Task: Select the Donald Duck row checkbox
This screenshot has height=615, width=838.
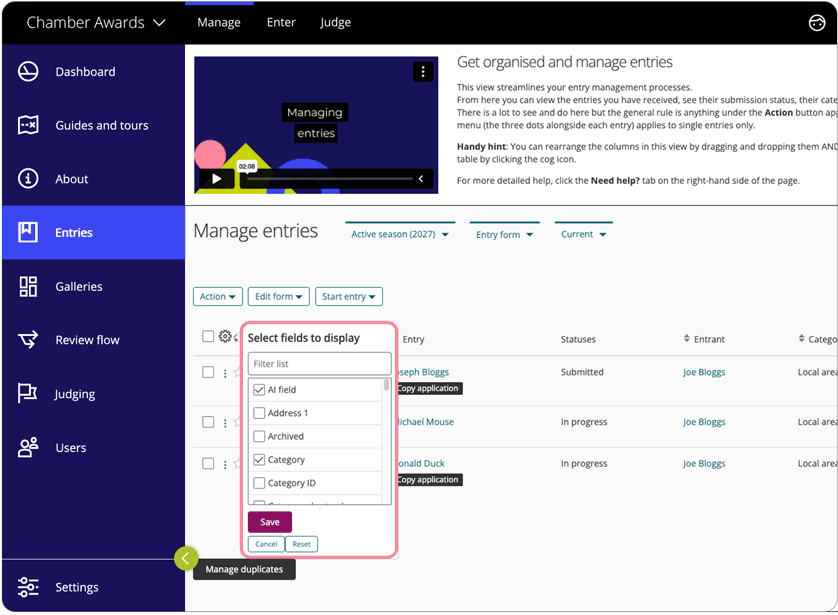Action: coord(208,464)
